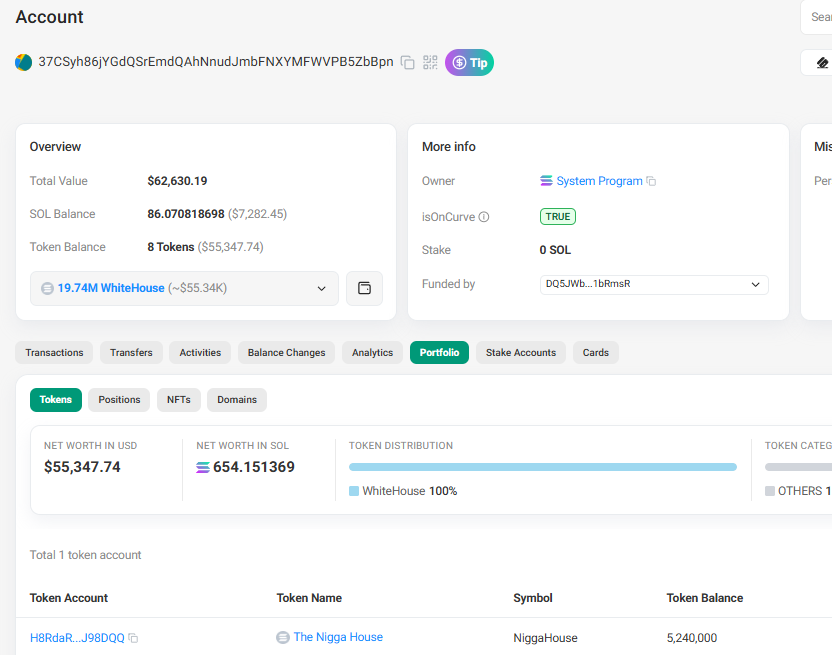Select the NFTs sub-tab
This screenshot has height=655, width=832.
179,400
